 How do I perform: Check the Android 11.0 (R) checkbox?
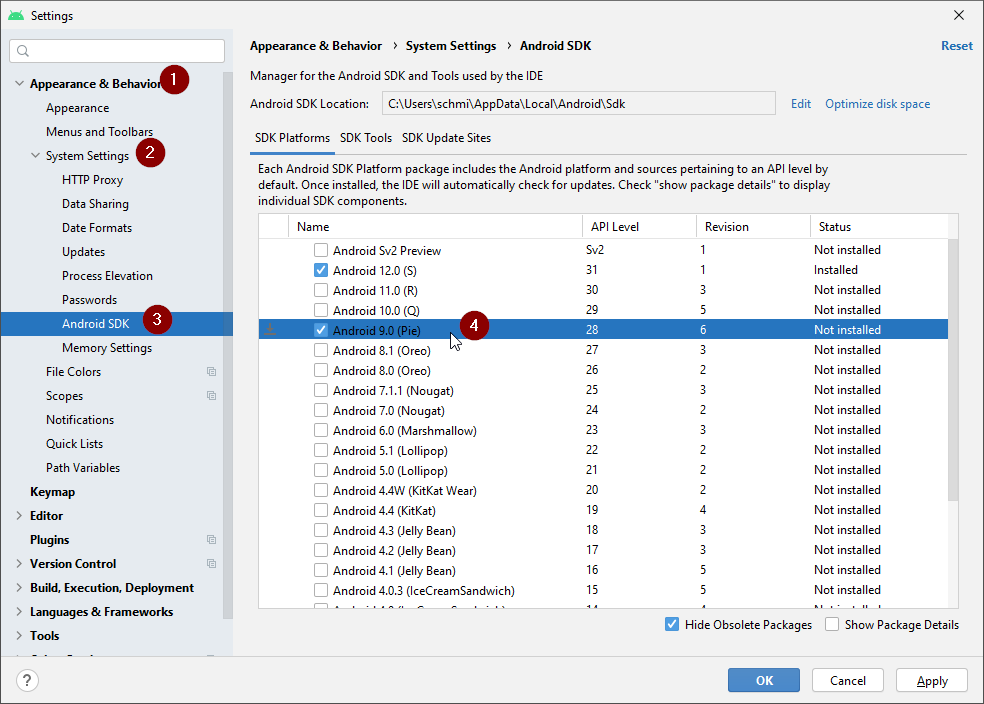321,290
